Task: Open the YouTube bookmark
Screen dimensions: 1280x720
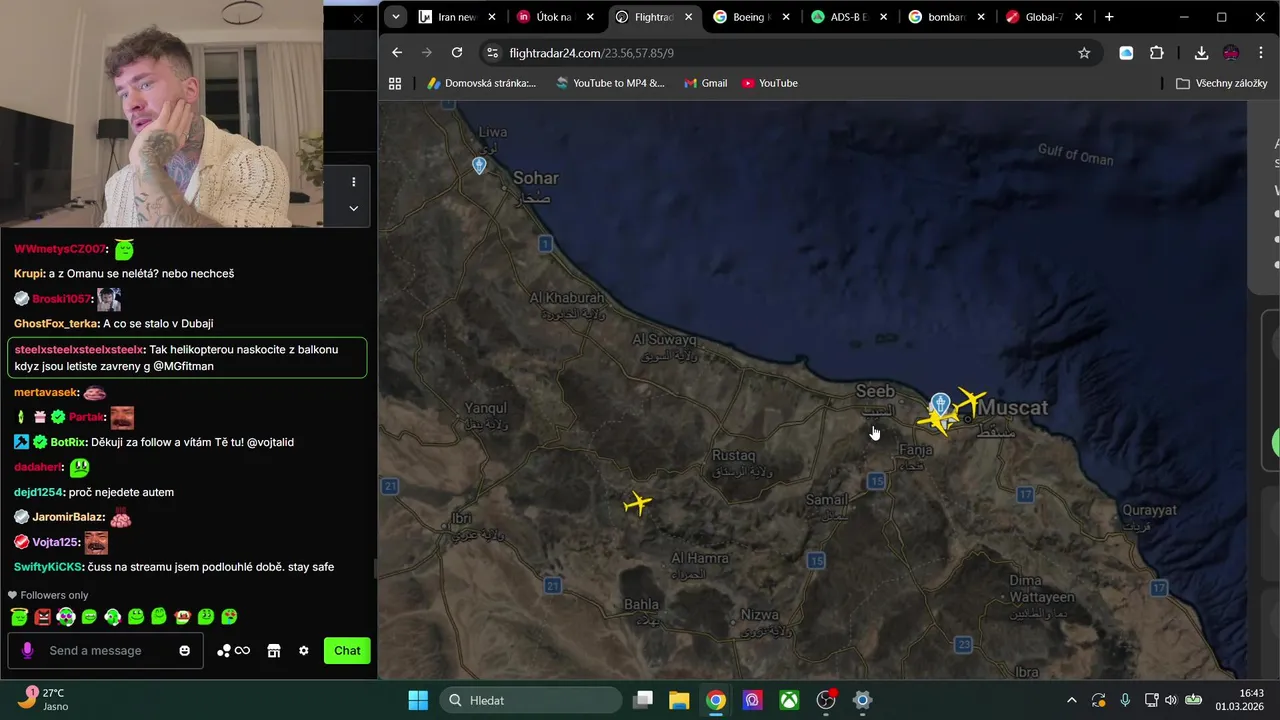Action: coord(769,83)
